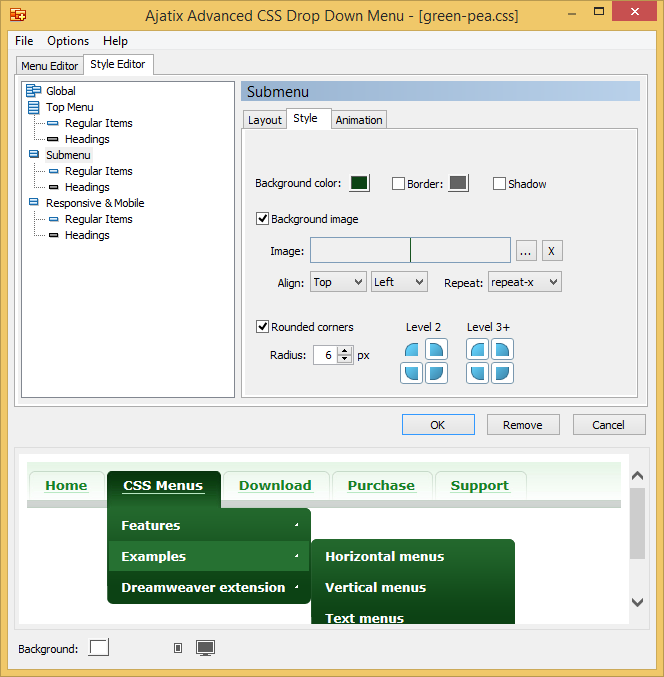Viewport: 664px width, 677px height.
Task: Open the Border color swatch
Action: click(x=458, y=183)
